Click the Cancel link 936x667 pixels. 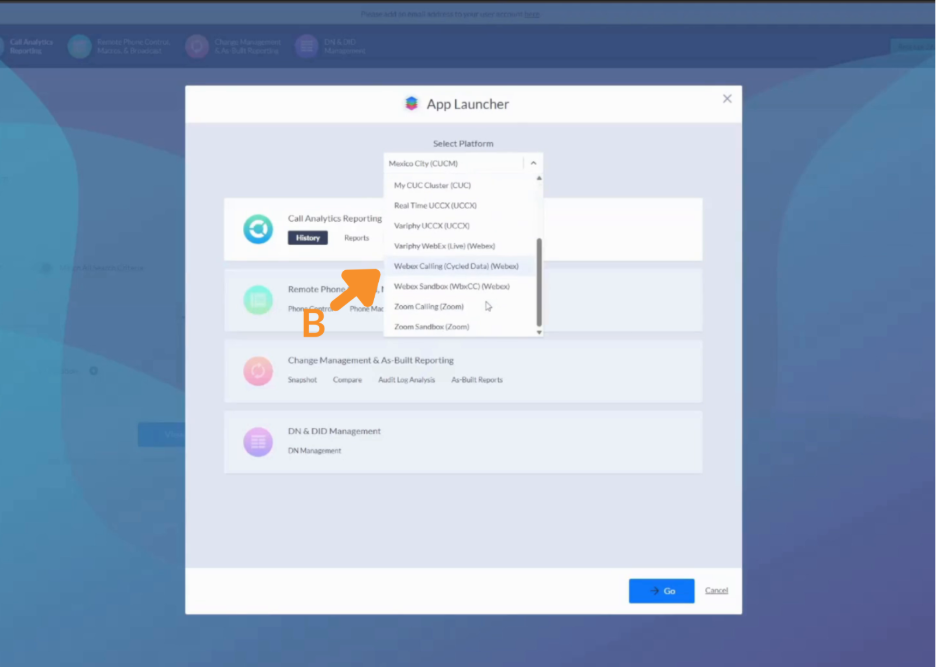(716, 591)
